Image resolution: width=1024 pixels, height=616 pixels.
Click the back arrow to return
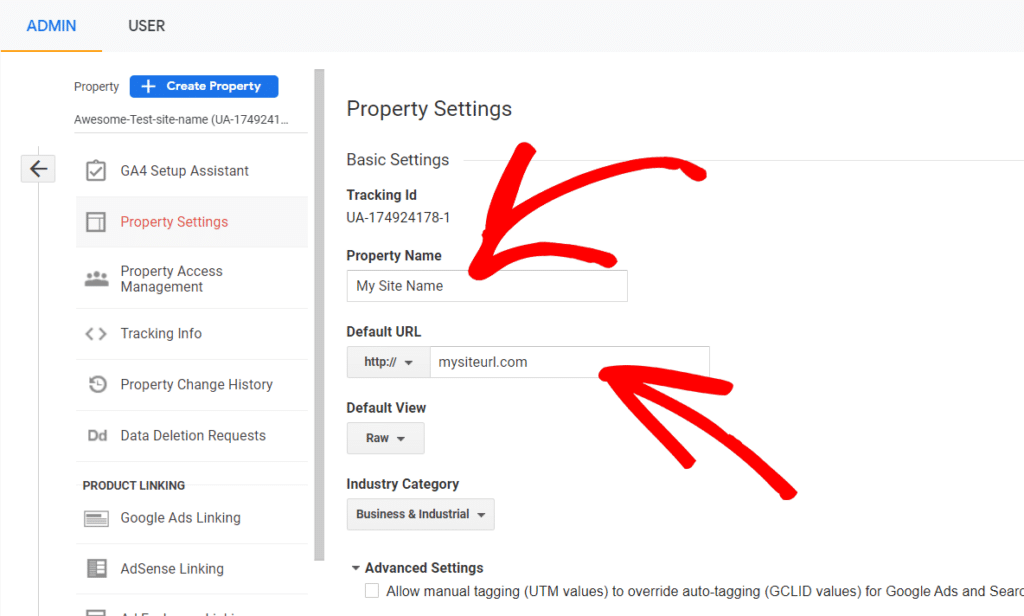click(x=37, y=168)
